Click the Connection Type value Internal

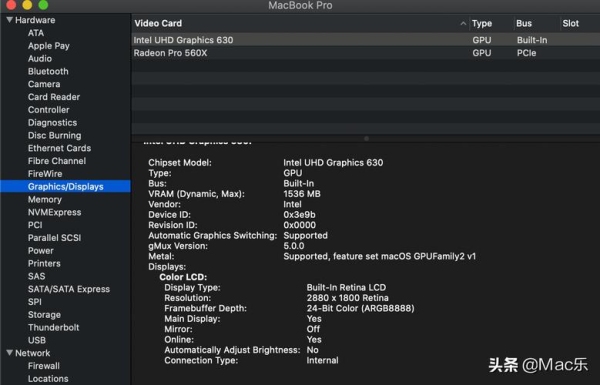click(x=322, y=360)
